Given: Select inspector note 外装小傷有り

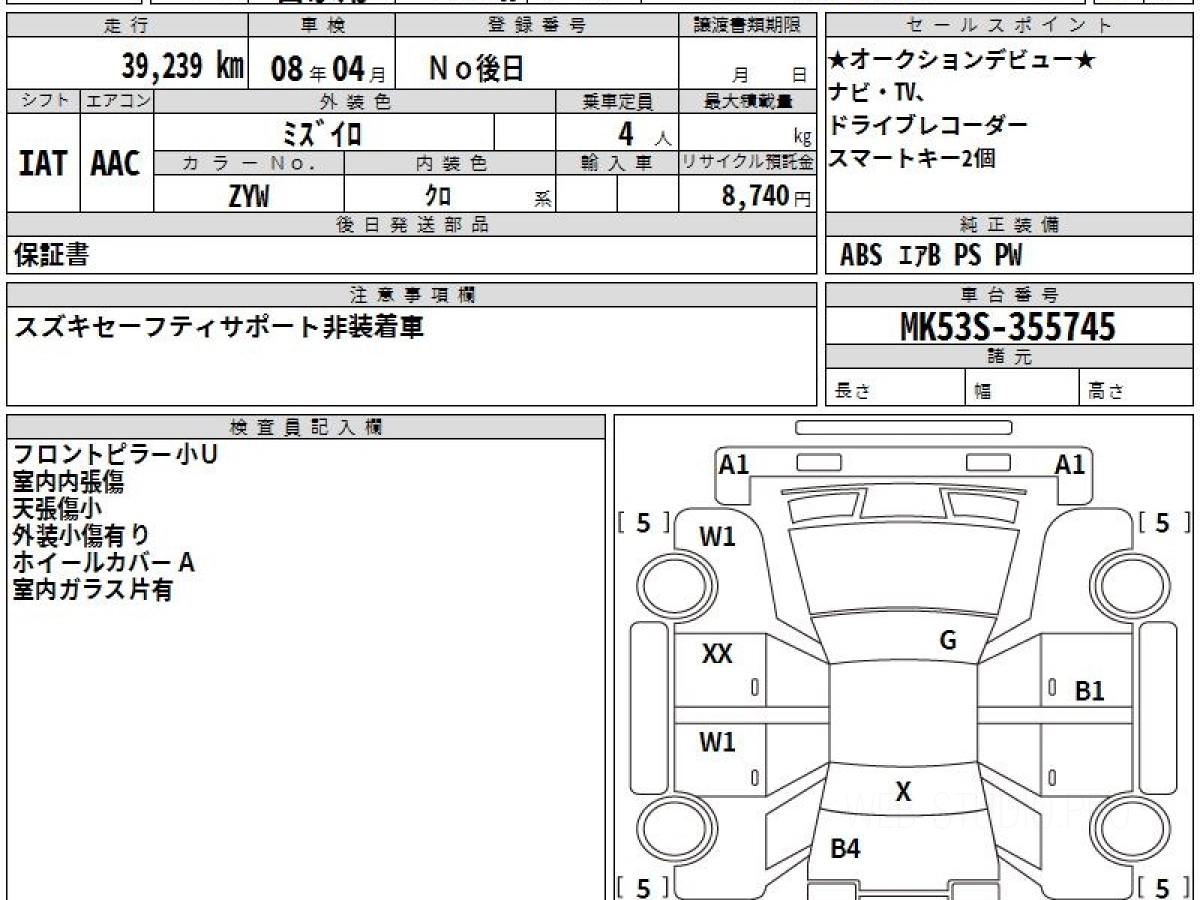Looking at the screenshot, I should tap(82, 536).
